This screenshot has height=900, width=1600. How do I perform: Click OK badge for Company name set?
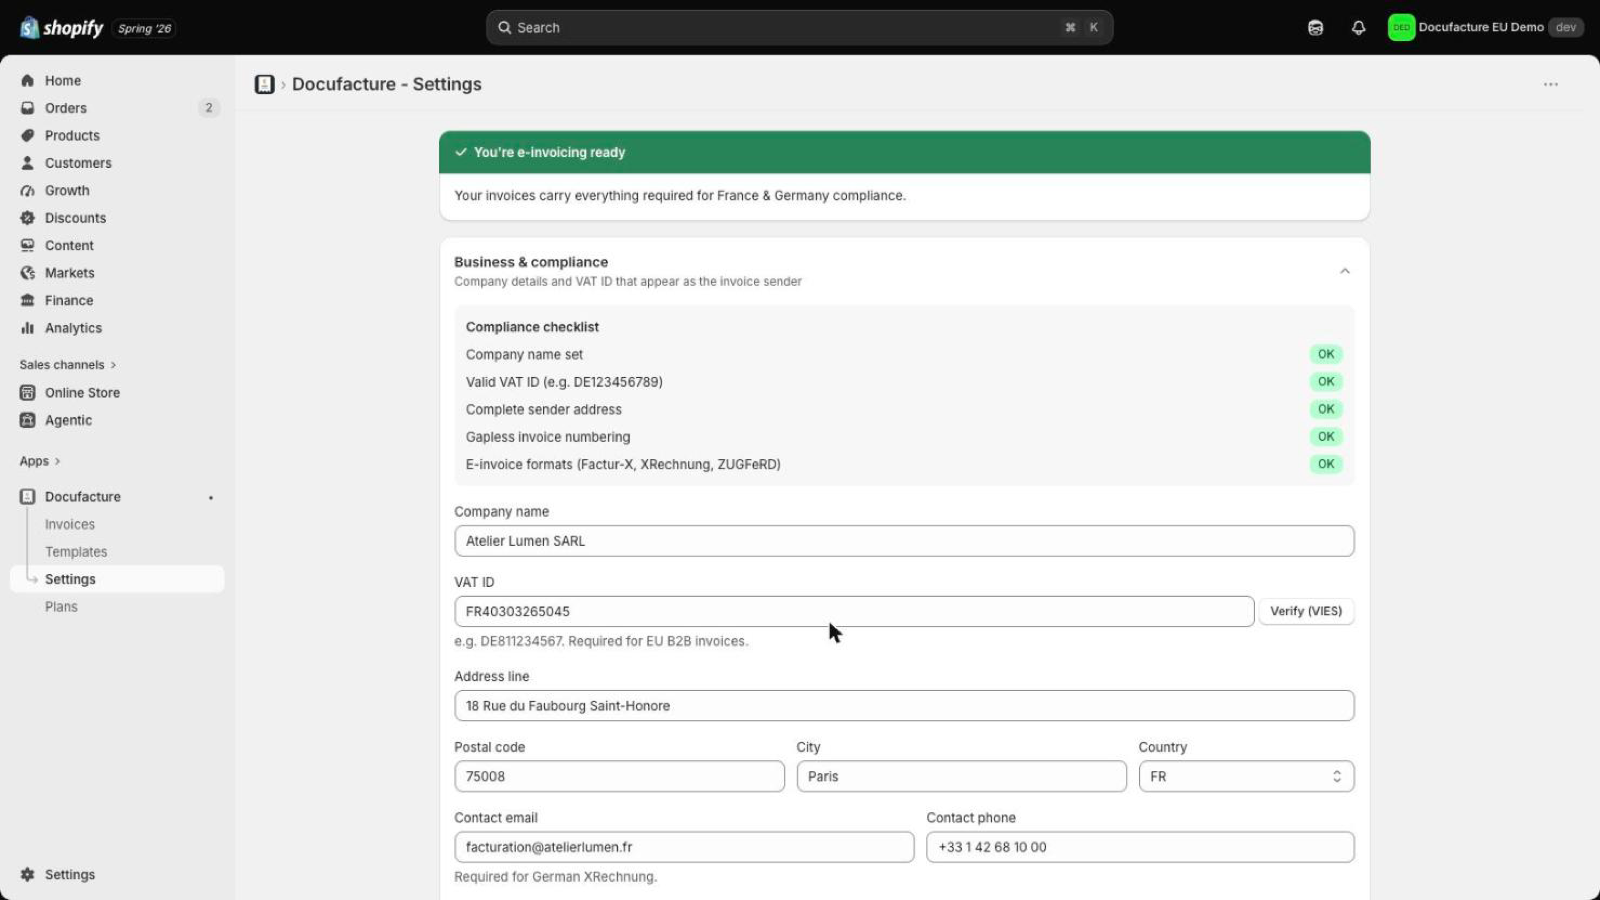(x=1326, y=355)
